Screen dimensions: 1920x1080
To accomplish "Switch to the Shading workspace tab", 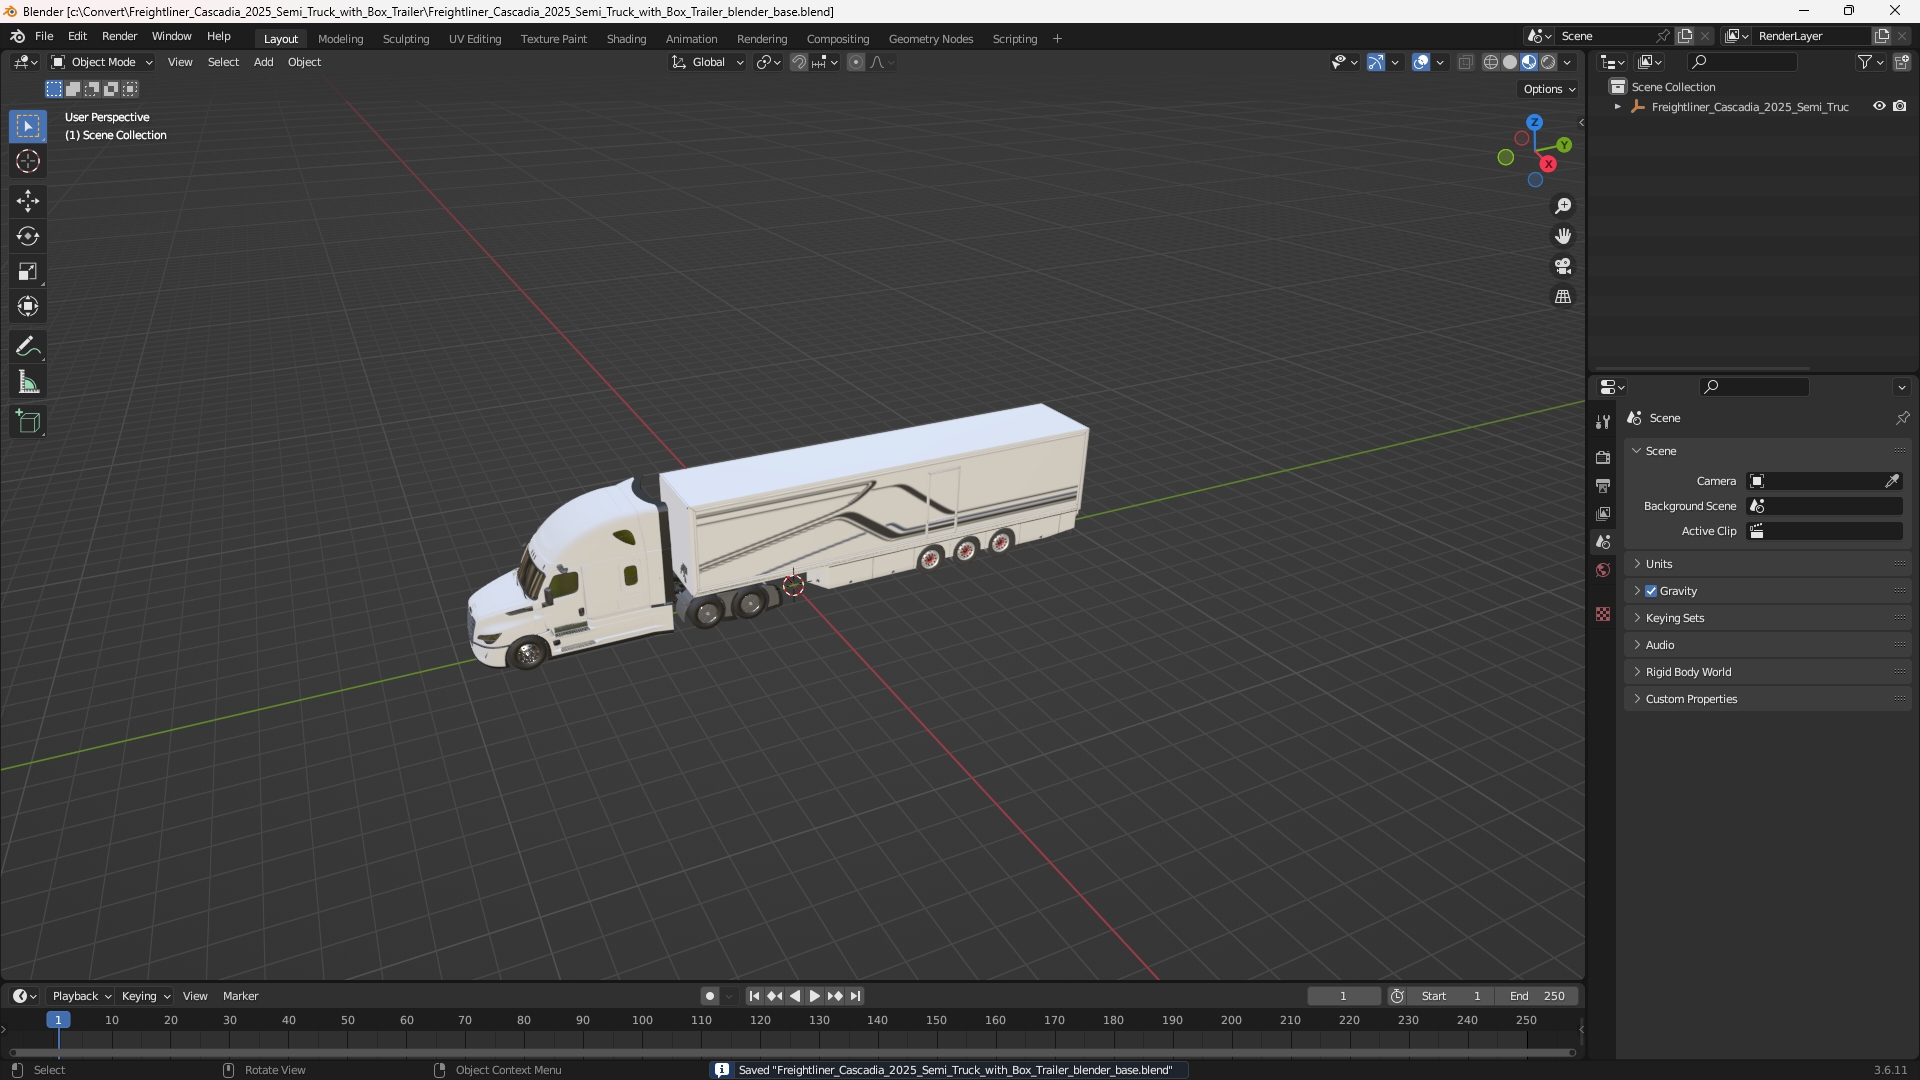I will [x=626, y=39].
